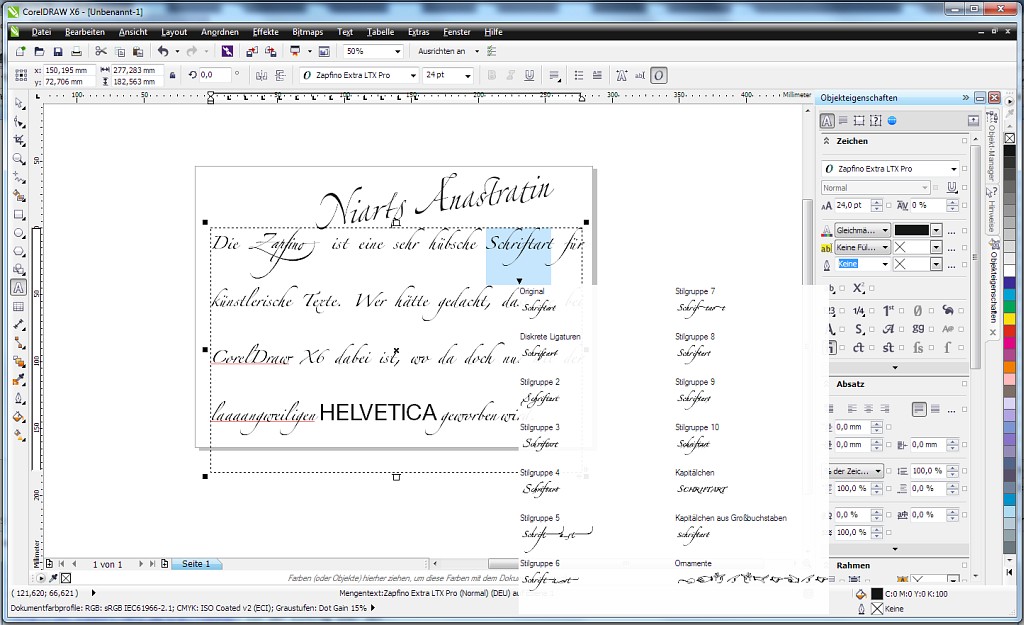Click the underline U button in property bar

[x=529, y=75]
